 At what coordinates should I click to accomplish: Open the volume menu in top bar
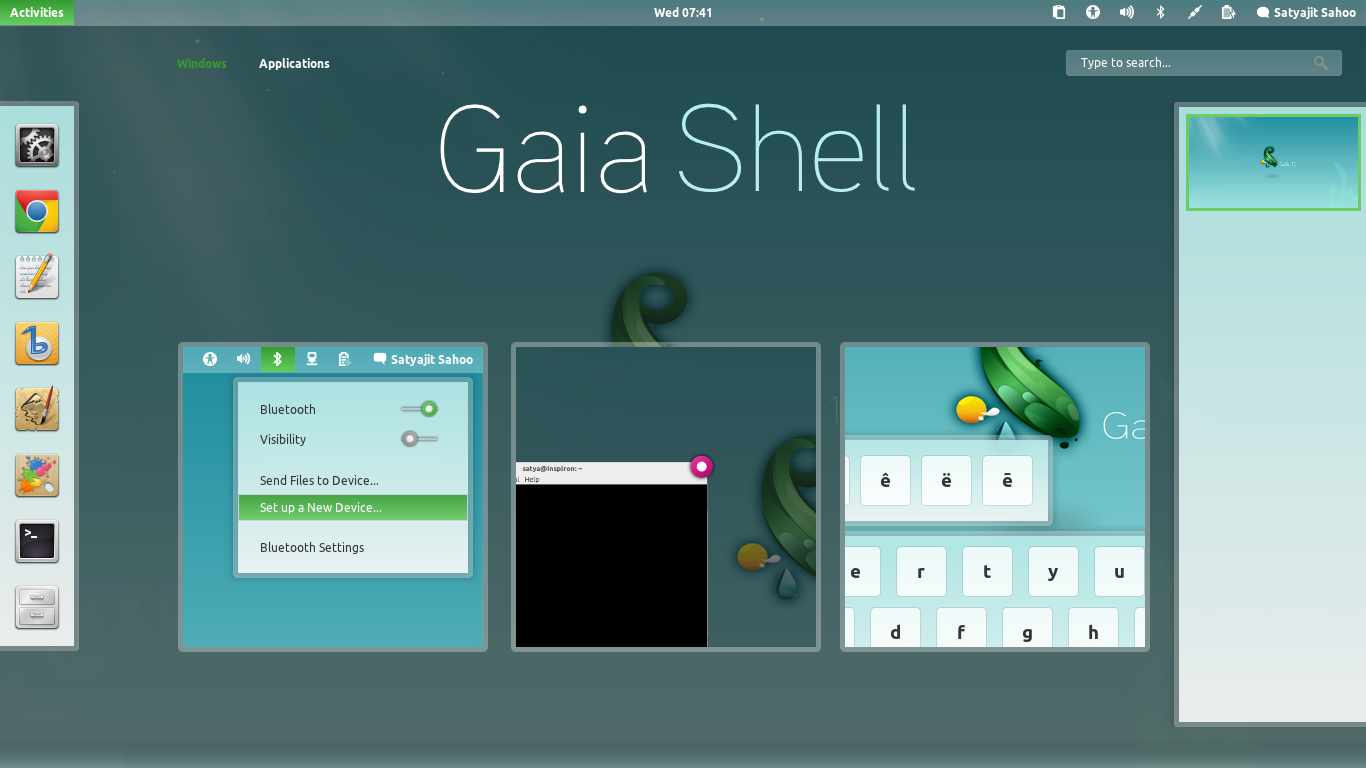pos(1127,12)
